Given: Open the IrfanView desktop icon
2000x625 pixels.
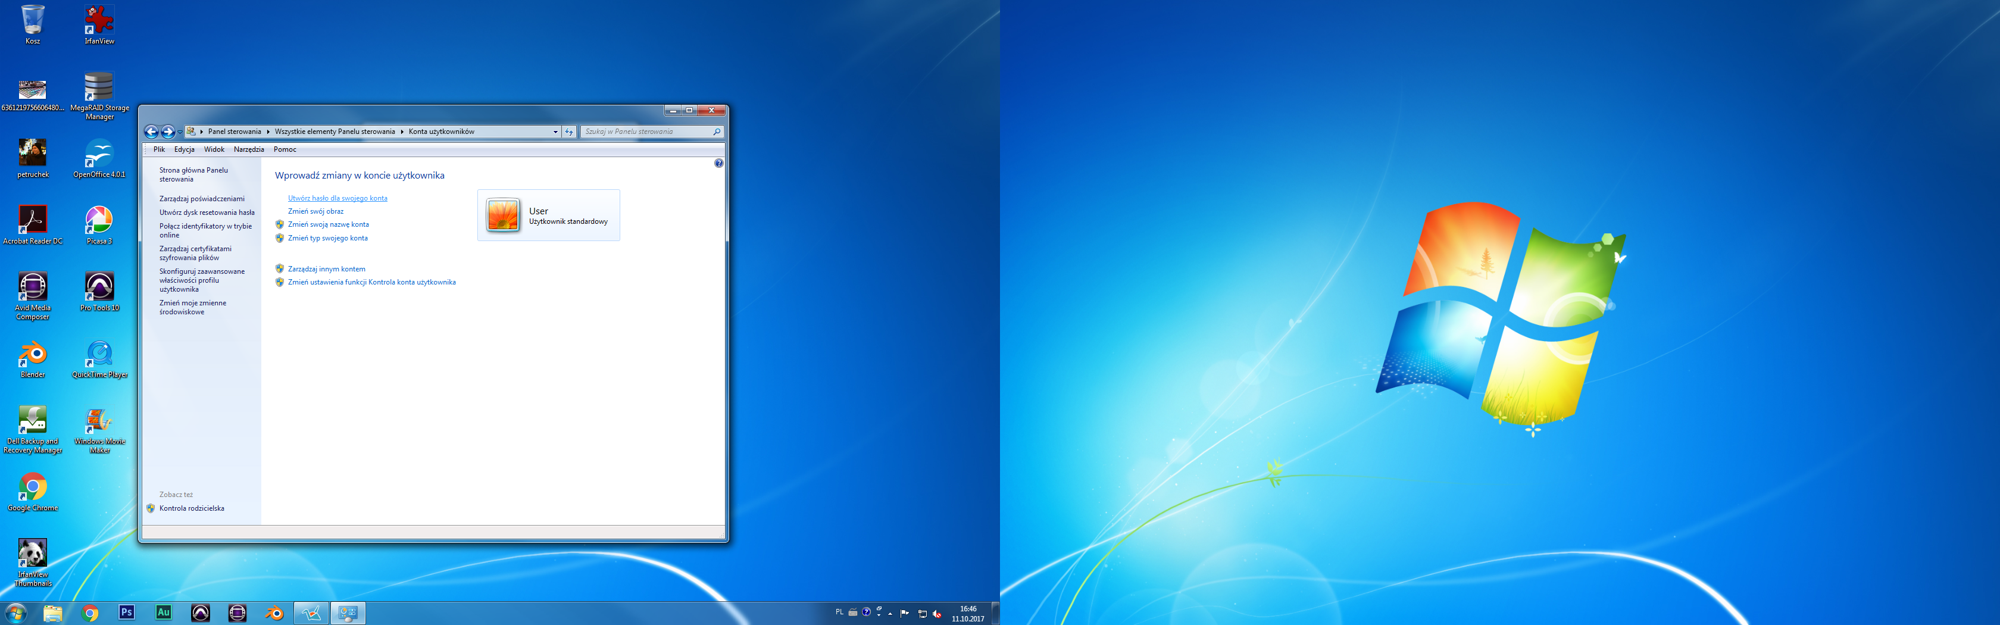Looking at the screenshot, I should click(x=99, y=24).
